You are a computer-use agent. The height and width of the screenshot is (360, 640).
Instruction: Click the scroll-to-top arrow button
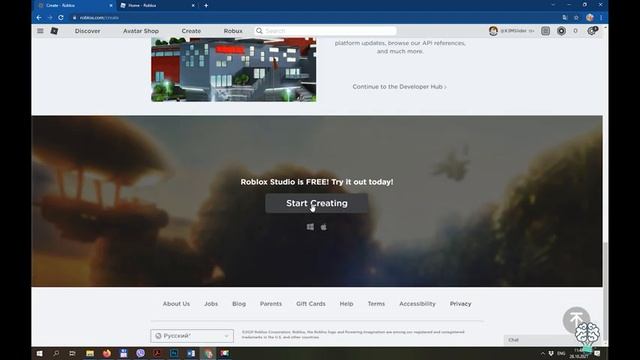click(576, 320)
